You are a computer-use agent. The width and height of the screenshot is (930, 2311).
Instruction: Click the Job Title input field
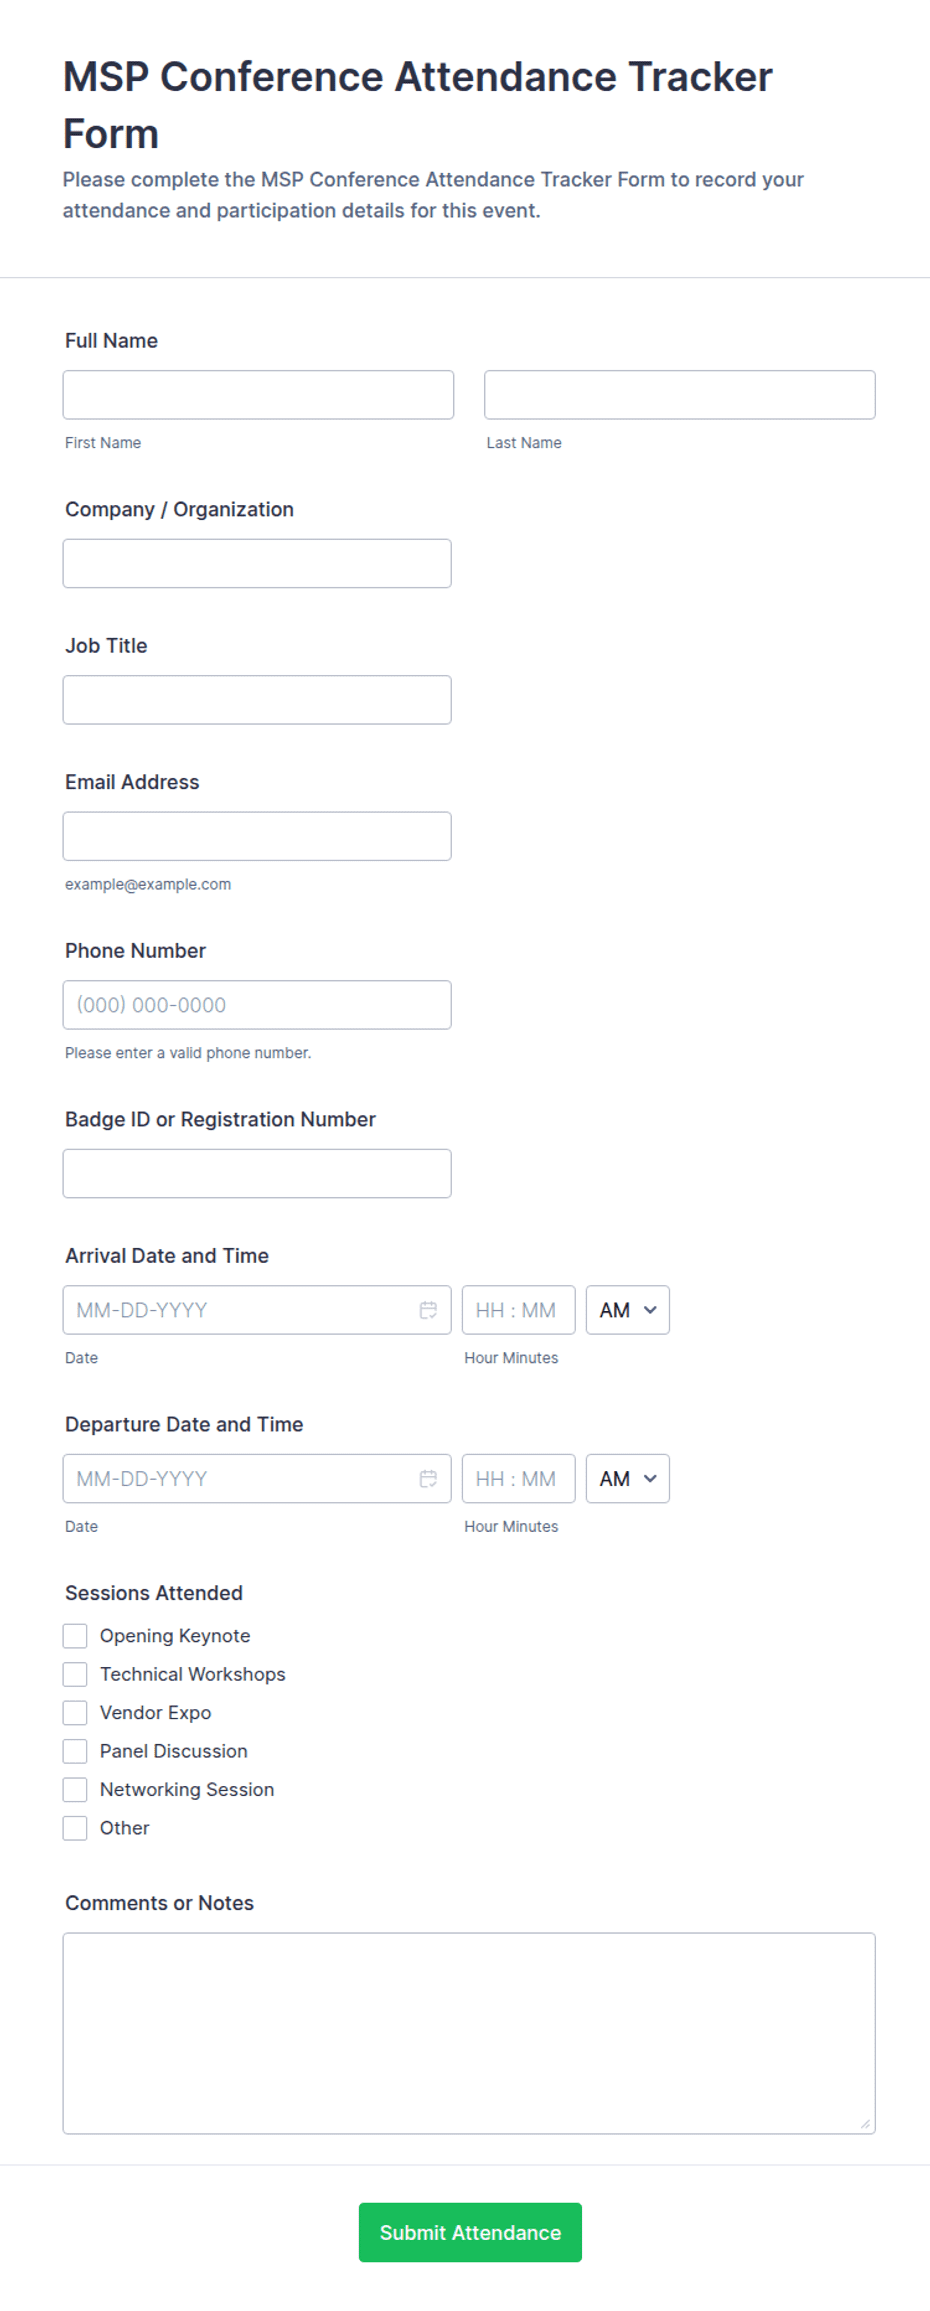click(x=257, y=700)
